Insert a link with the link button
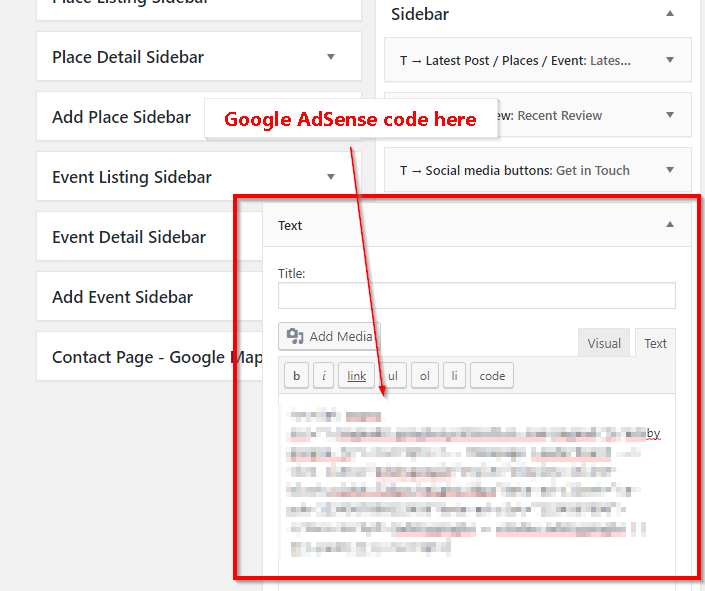Screen dimensions: 705x591 357,376
